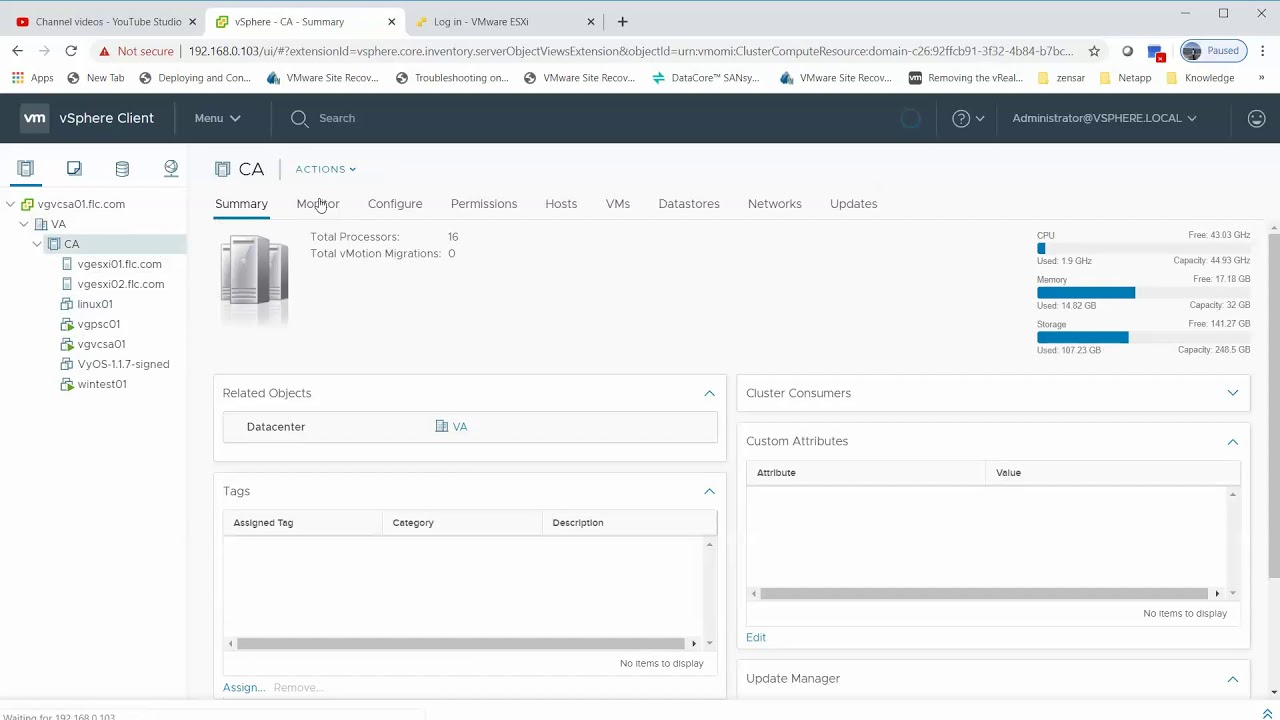Click the CA cluster icon in header
Screen dimensions: 1280x720
pyautogui.click(x=223, y=169)
